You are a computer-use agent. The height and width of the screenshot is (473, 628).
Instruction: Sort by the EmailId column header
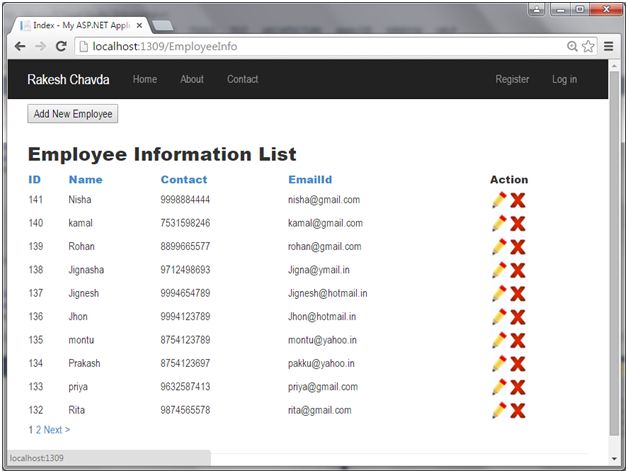pyautogui.click(x=310, y=179)
